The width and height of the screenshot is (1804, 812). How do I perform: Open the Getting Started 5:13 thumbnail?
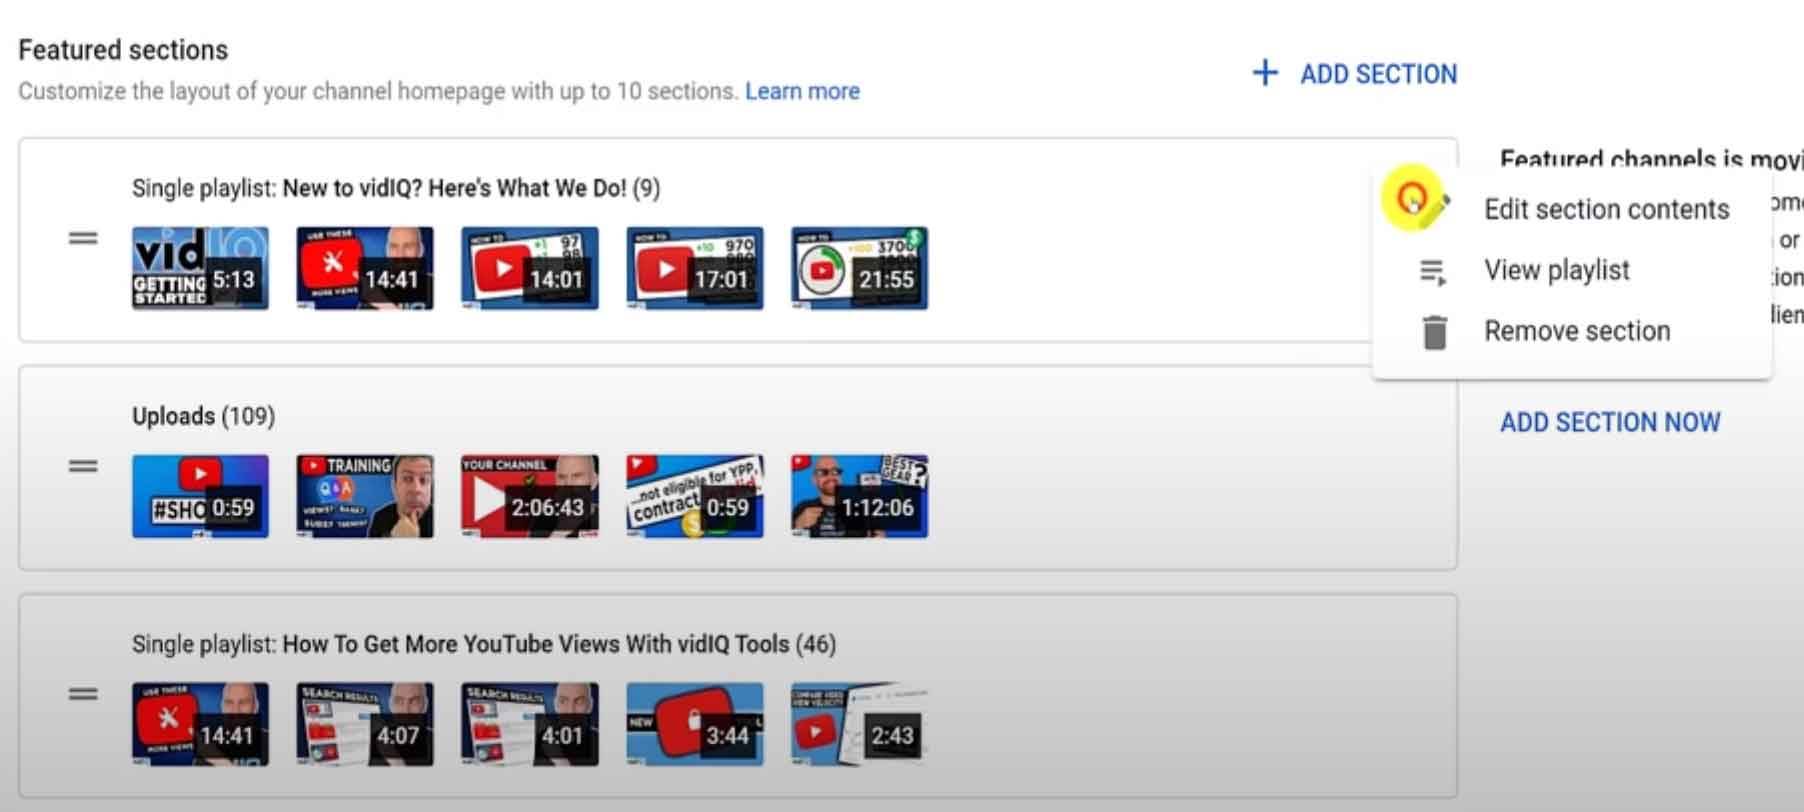pos(200,268)
